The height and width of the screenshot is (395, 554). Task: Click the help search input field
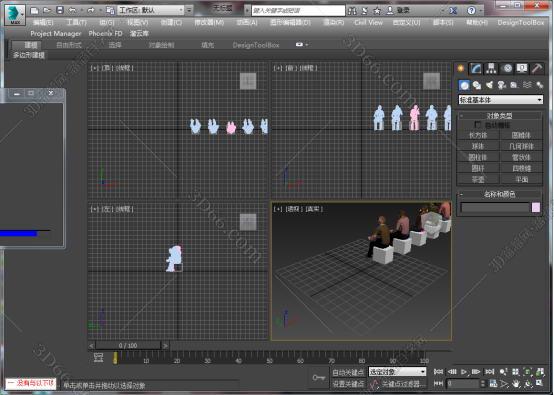(298, 11)
